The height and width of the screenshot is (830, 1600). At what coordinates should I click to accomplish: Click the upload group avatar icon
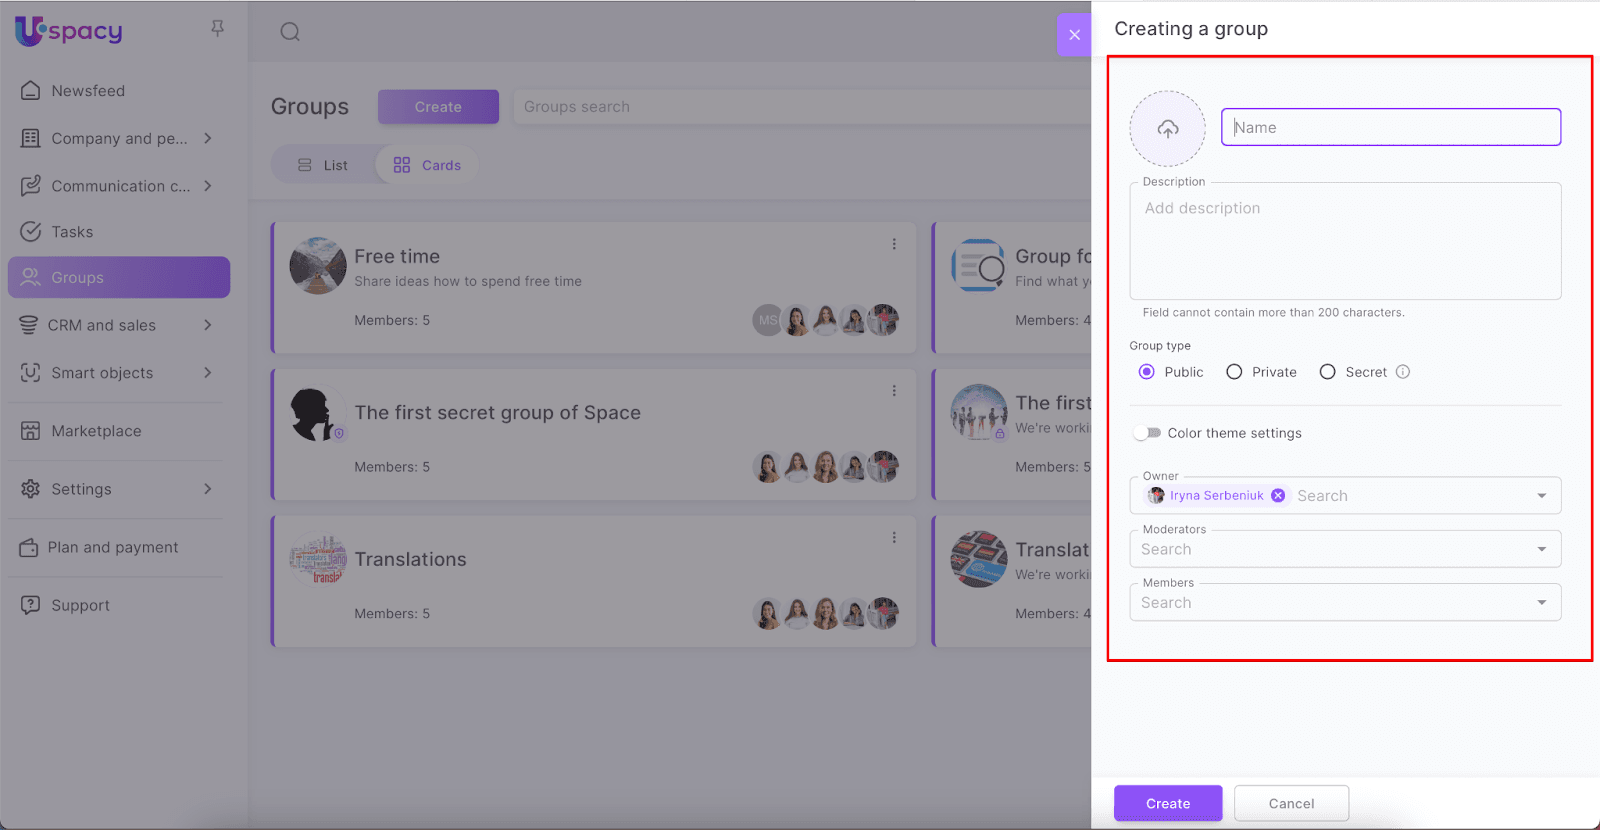pos(1167,129)
